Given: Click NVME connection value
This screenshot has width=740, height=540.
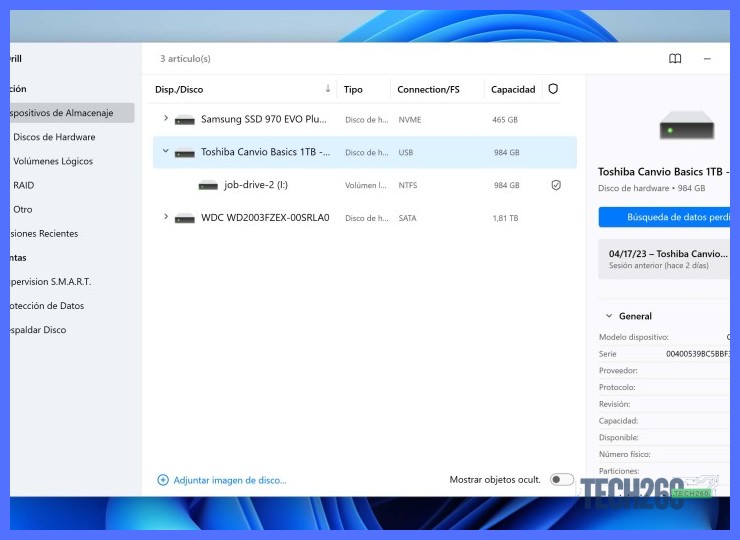Looking at the screenshot, I should pyautogui.click(x=410, y=120).
